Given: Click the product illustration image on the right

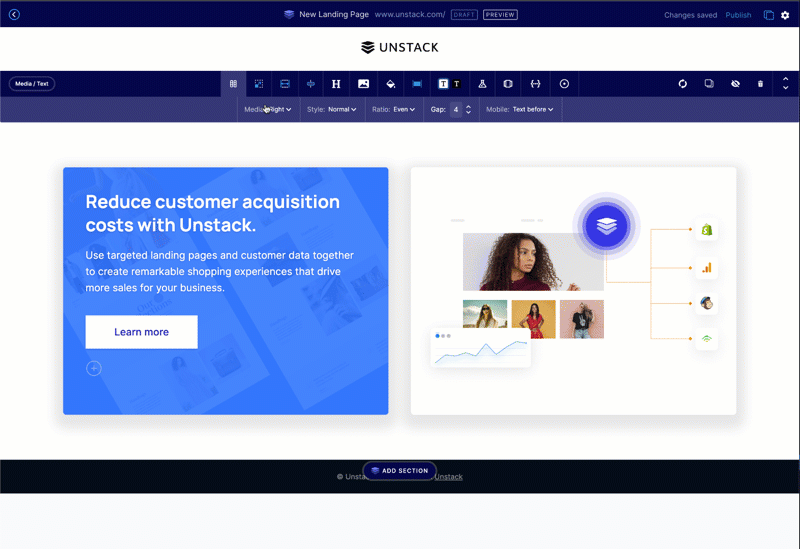Looking at the screenshot, I should pos(573,291).
